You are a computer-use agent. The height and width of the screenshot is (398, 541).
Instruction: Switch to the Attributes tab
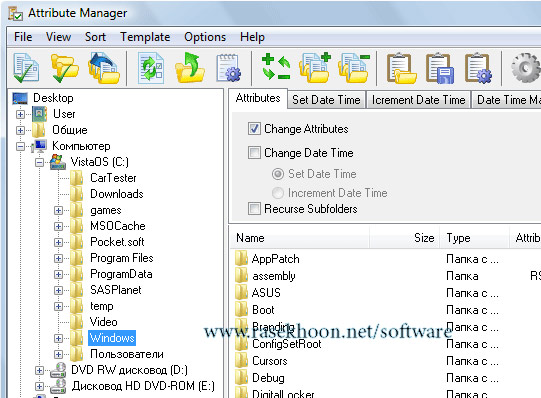click(x=258, y=98)
